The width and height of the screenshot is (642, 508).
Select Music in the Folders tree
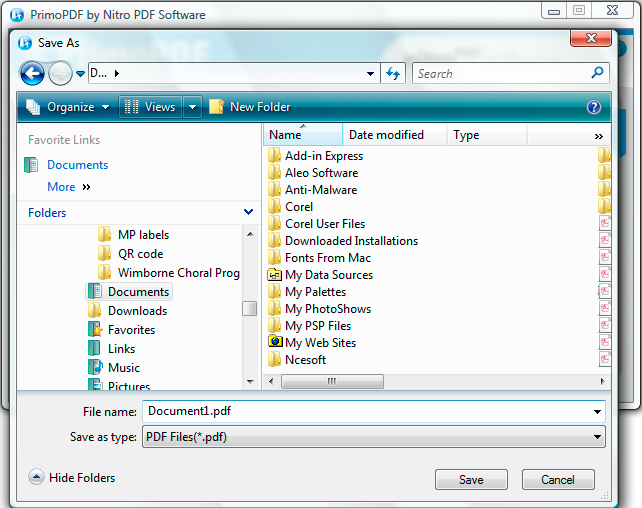pyautogui.click(x=124, y=368)
